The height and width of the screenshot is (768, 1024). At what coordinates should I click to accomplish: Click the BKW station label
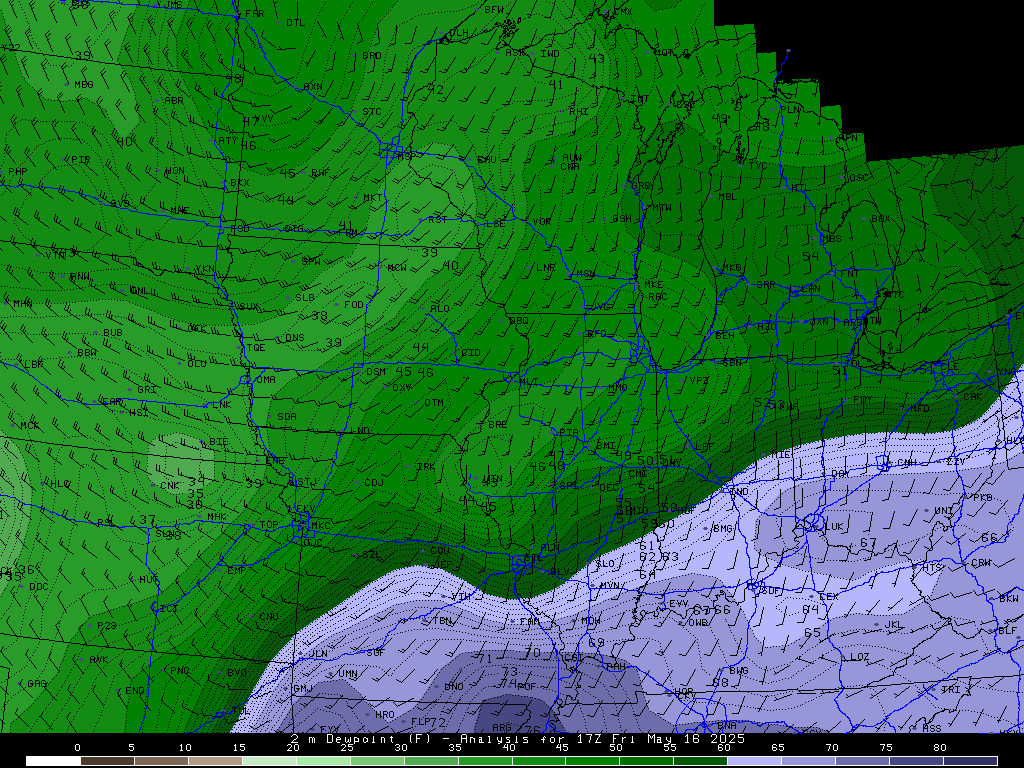(1008, 599)
